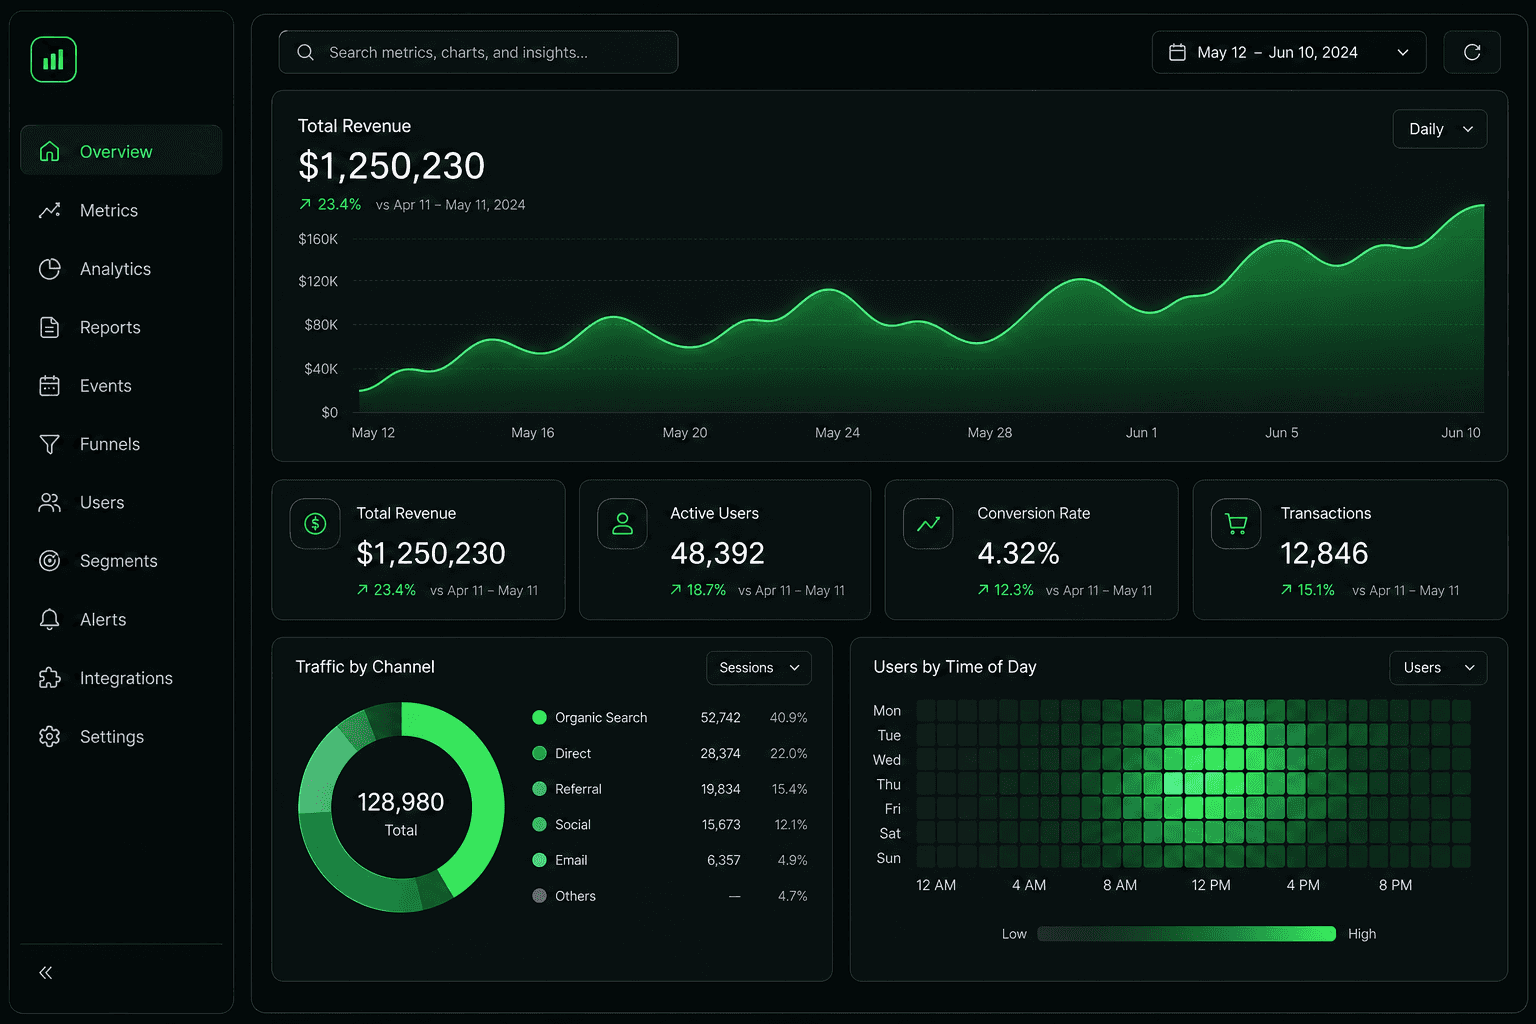1536x1024 pixels.
Task: Click the Traffic by Channel title
Action: coord(365,667)
